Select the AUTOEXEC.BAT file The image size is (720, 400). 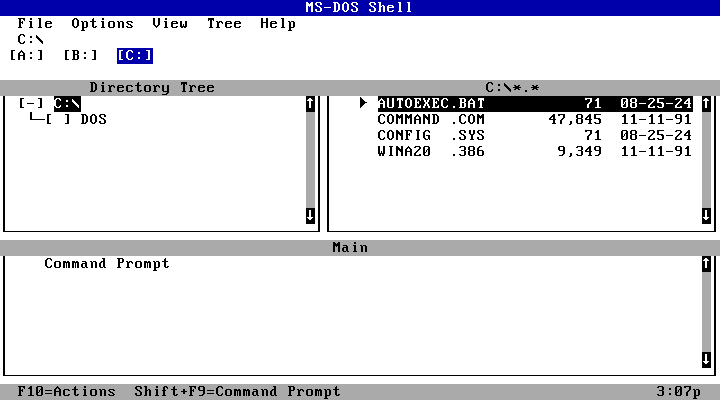(x=535, y=103)
